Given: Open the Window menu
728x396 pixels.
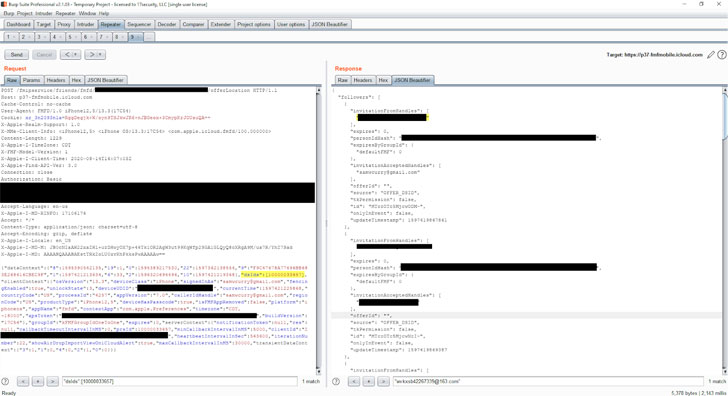Looking at the screenshot, I should (87, 13).
